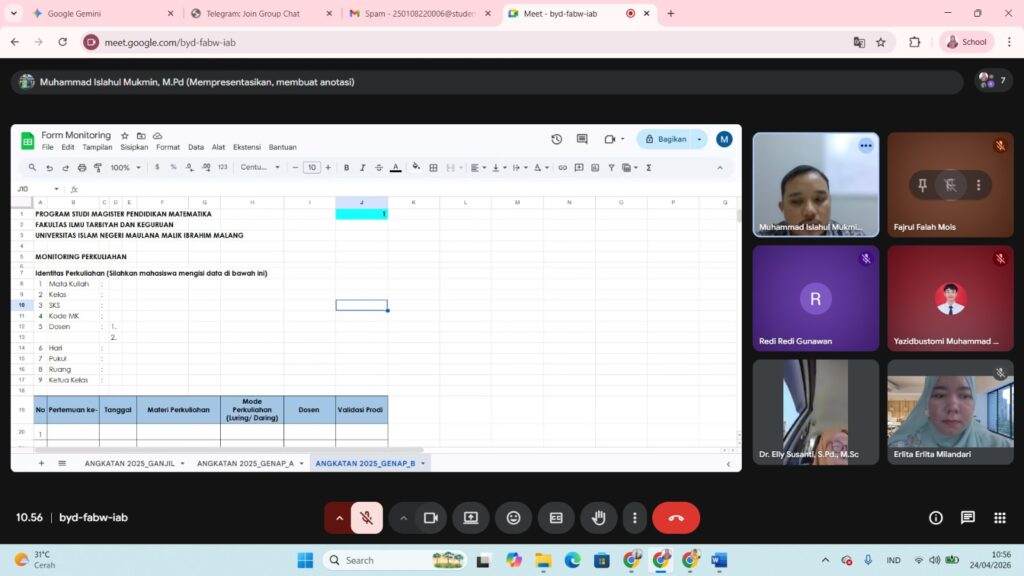
Task: Open more options three-dot menu in call bar
Action: click(x=634, y=518)
